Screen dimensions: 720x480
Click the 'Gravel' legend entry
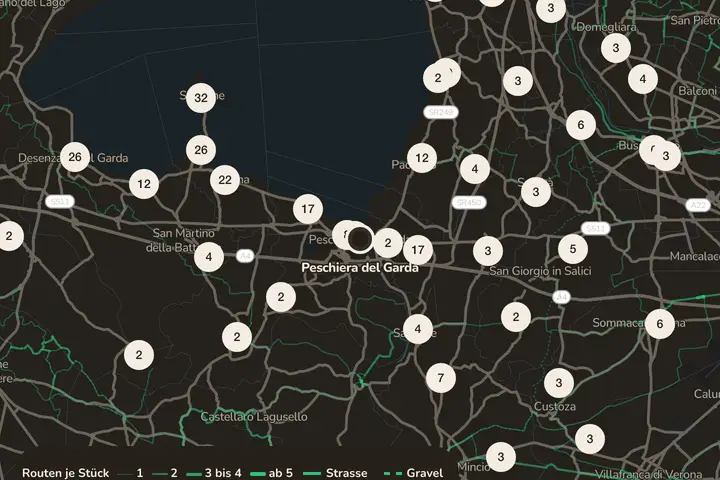(x=413, y=473)
